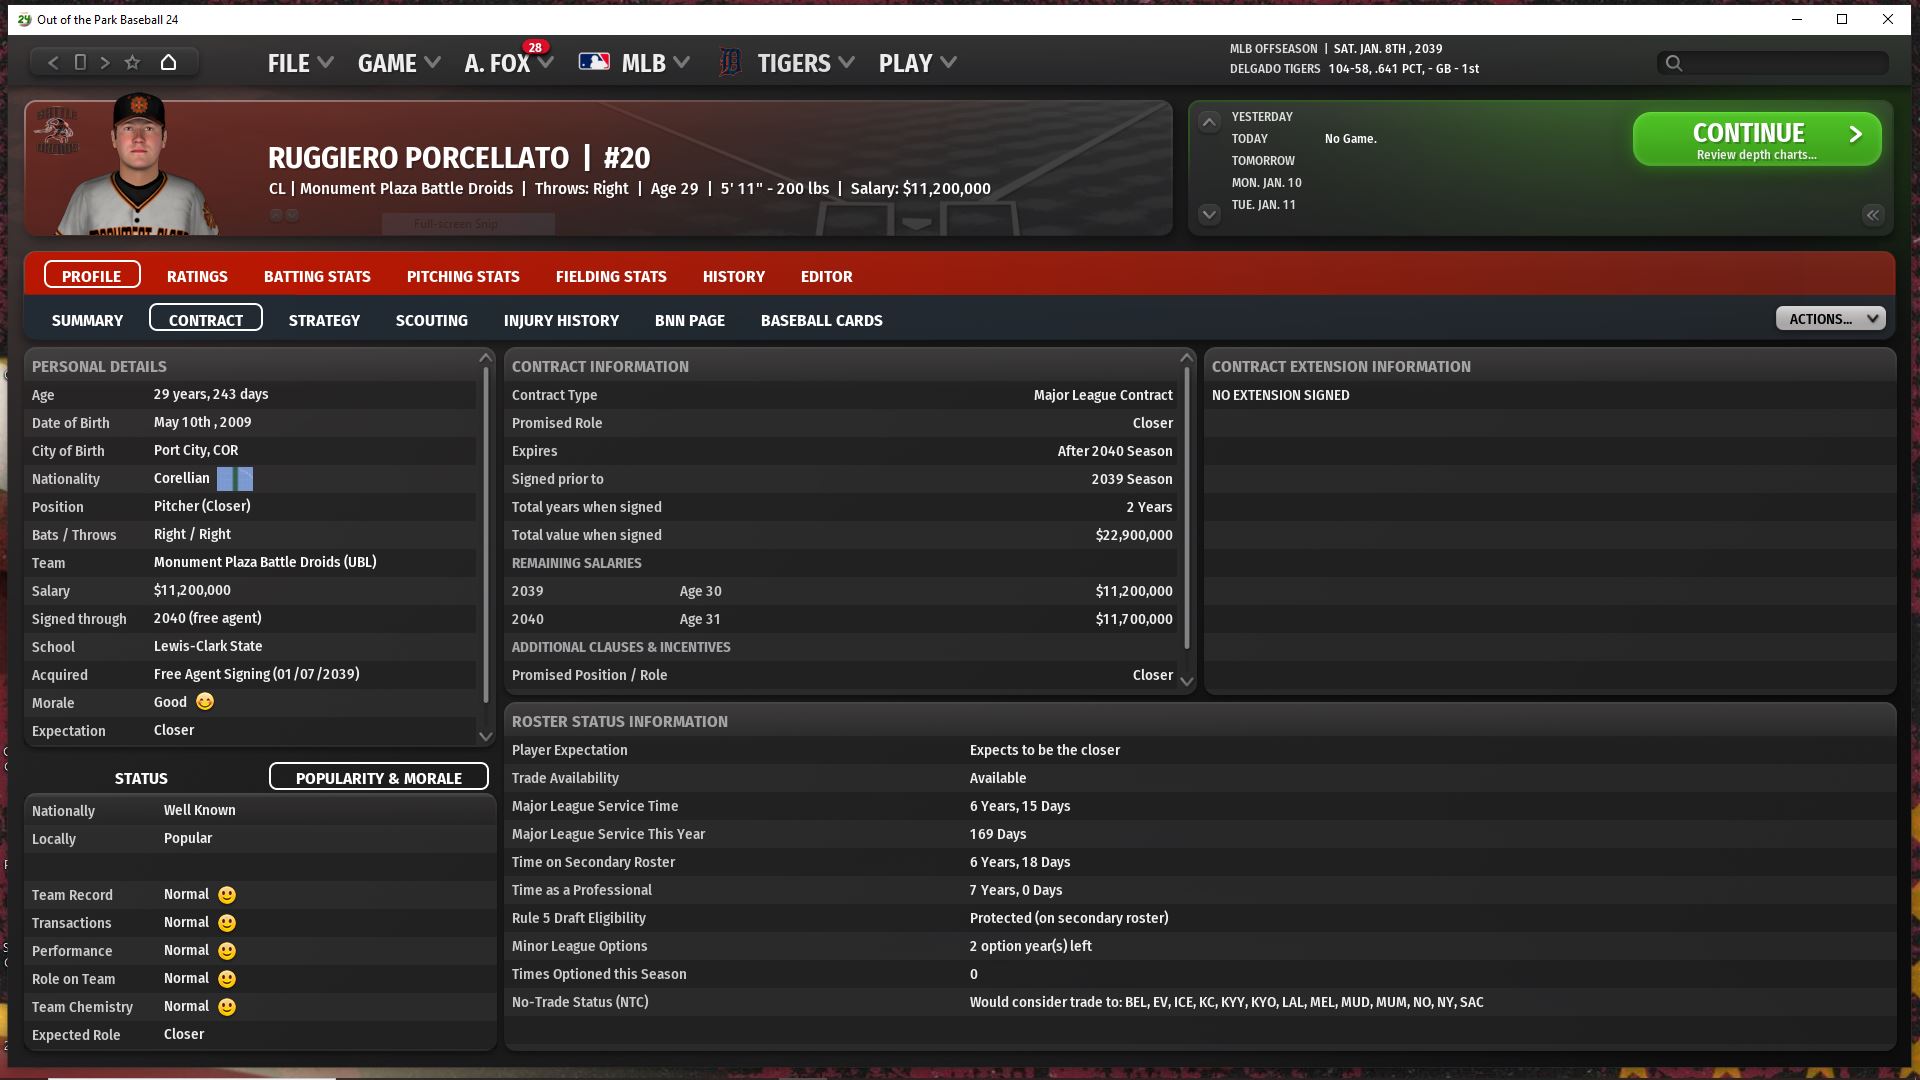
Task: Click the bookmark star icon
Action: [132, 62]
